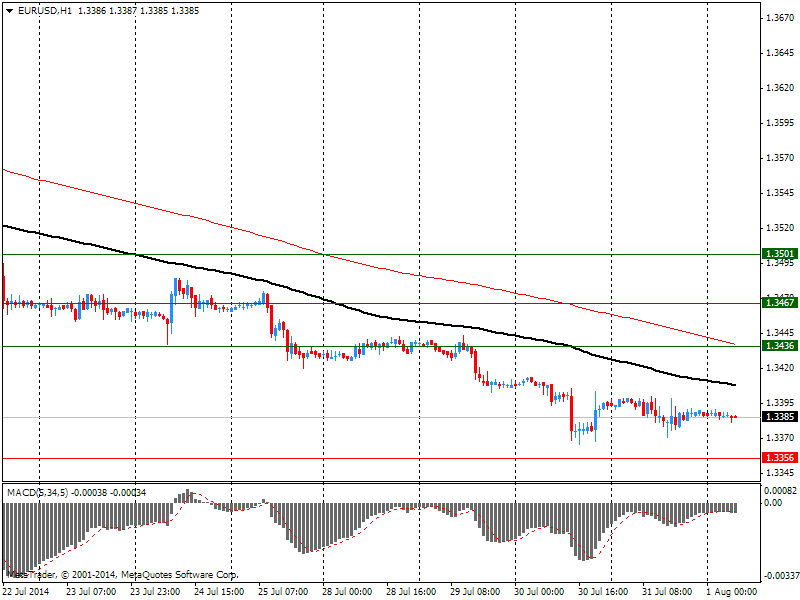Image resolution: width=800 pixels, height=600 pixels.
Task: Click the 1.3445 price scale label
Action: pos(780,332)
